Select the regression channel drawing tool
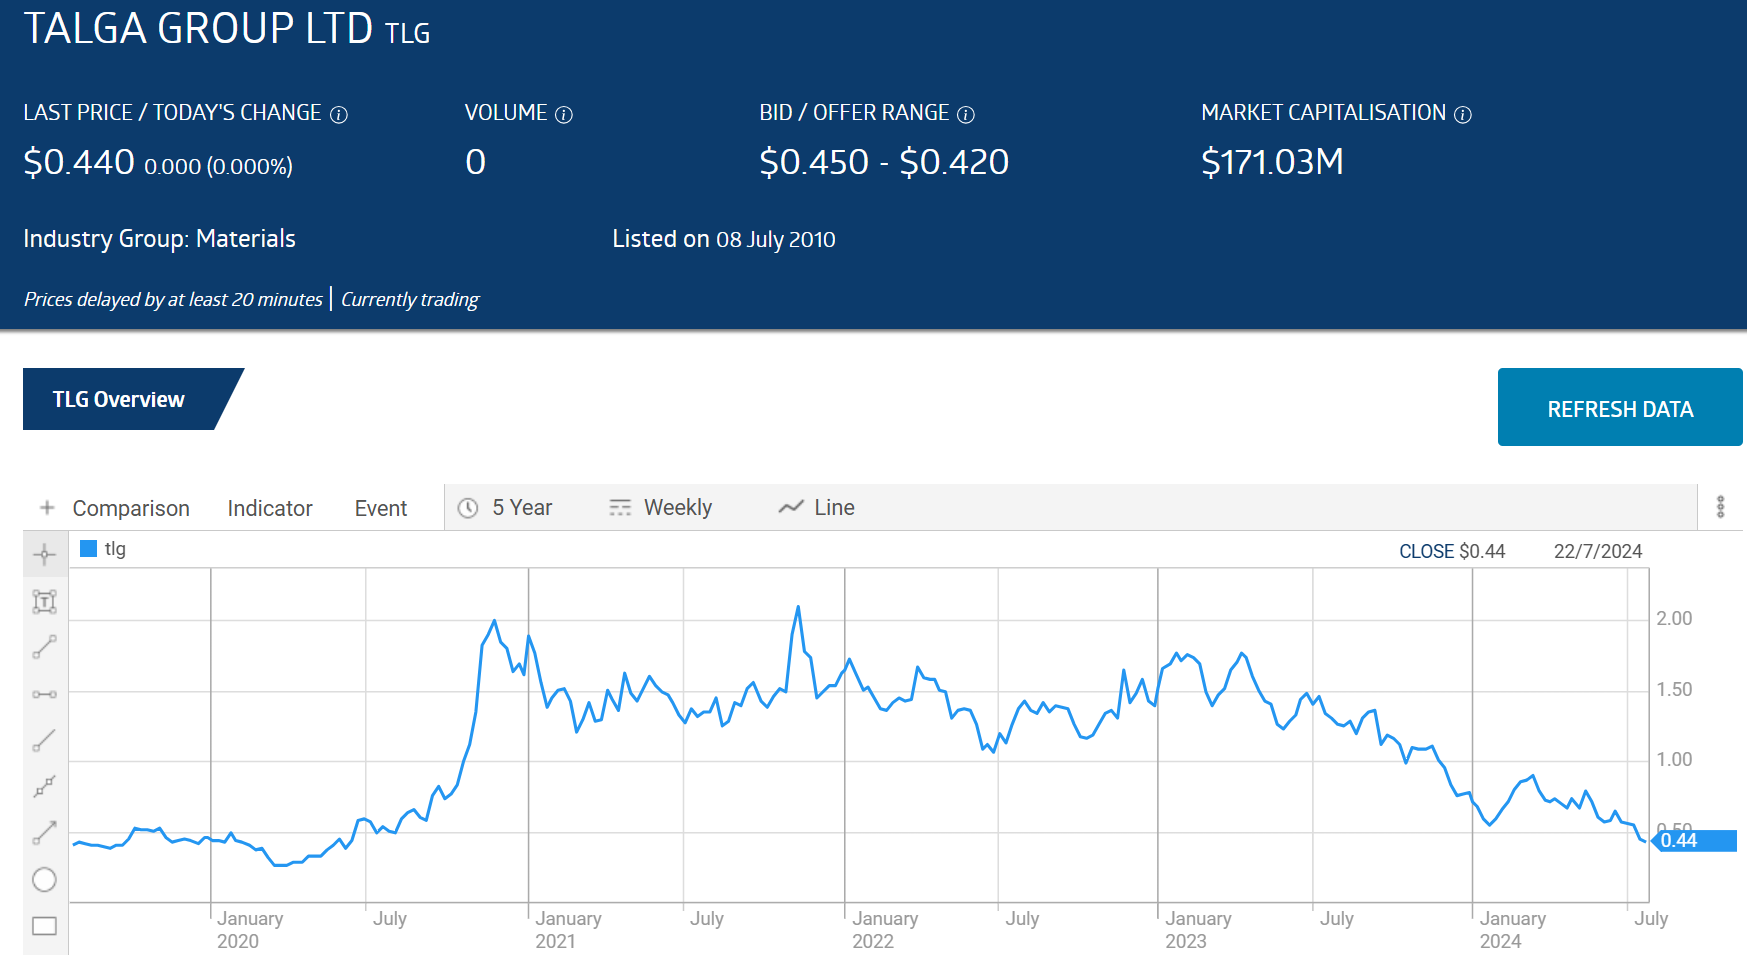 coord(44,786)
